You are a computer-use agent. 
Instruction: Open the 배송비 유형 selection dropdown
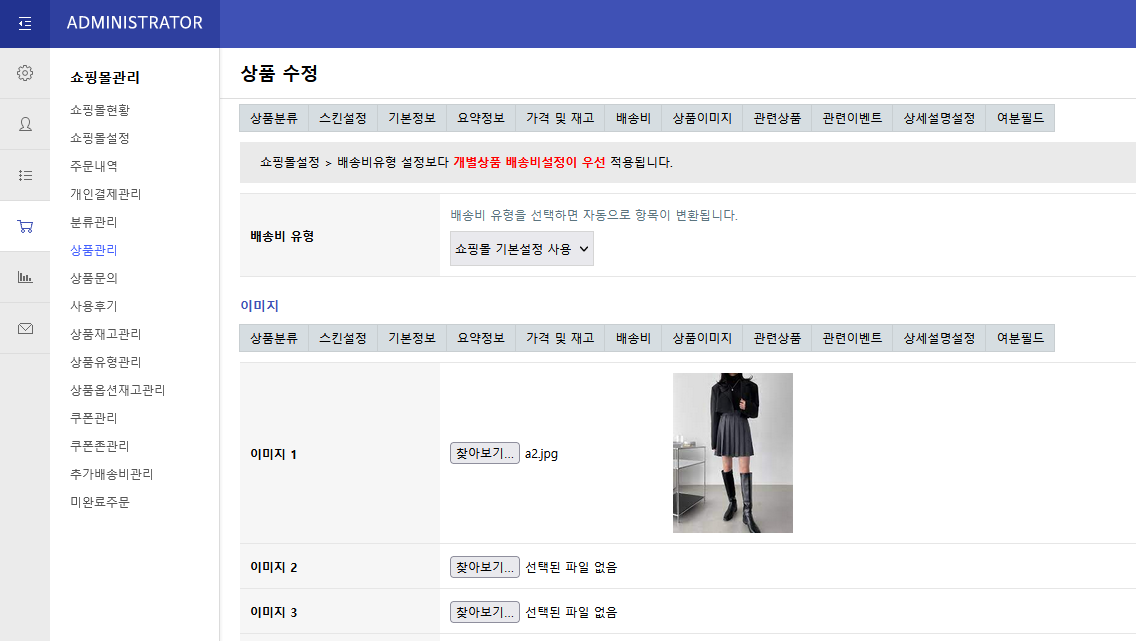521,248
